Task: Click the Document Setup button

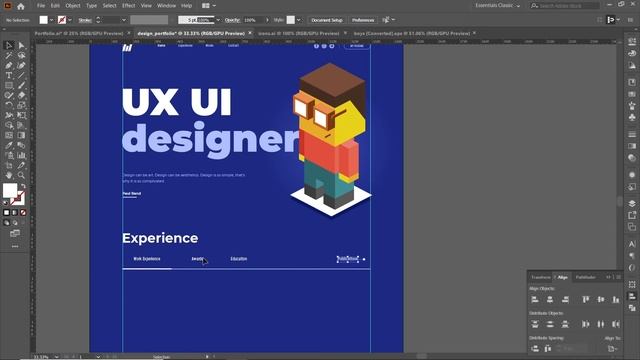Action: 327,20
